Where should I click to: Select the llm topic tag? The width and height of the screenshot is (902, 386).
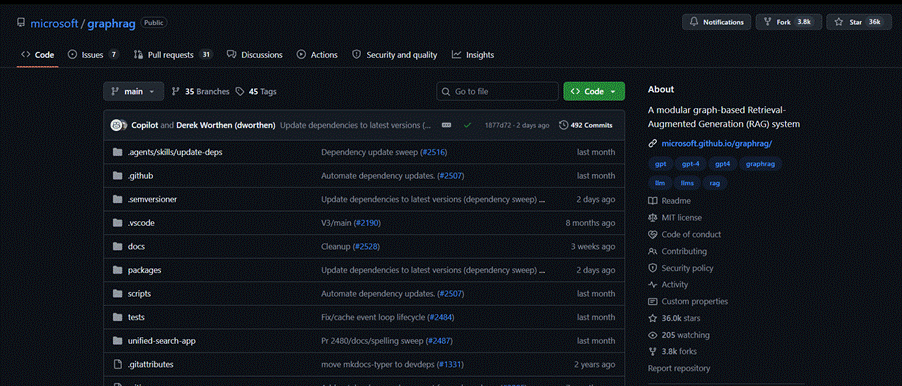[660, 183]
